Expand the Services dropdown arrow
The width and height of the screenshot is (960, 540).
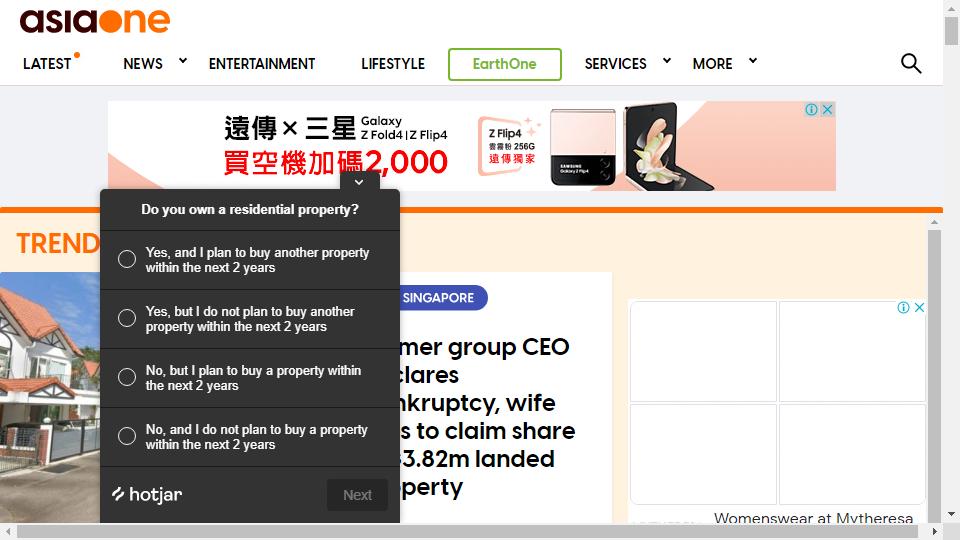[x=667, y=61]
